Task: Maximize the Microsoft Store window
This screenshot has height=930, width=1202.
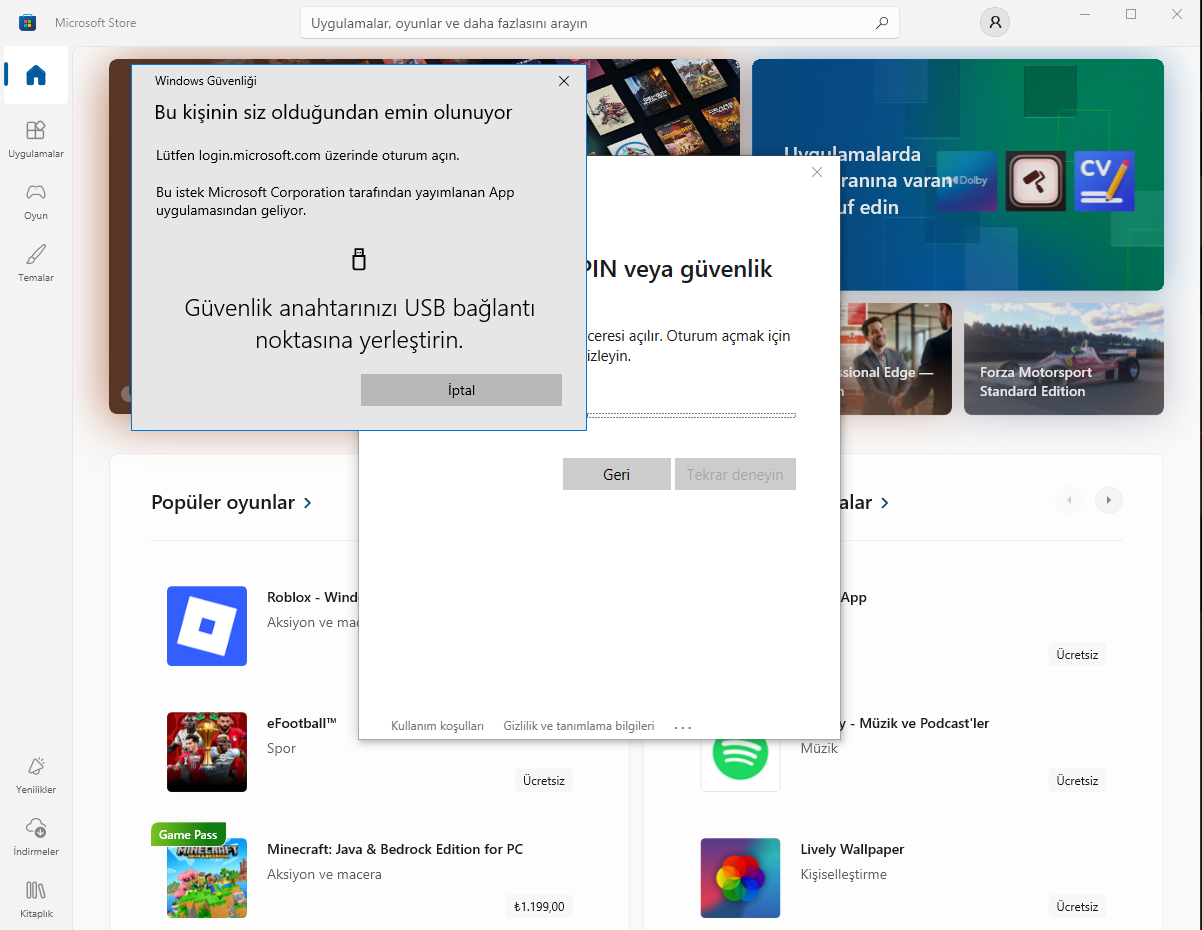Action: tap(1131, 14)
